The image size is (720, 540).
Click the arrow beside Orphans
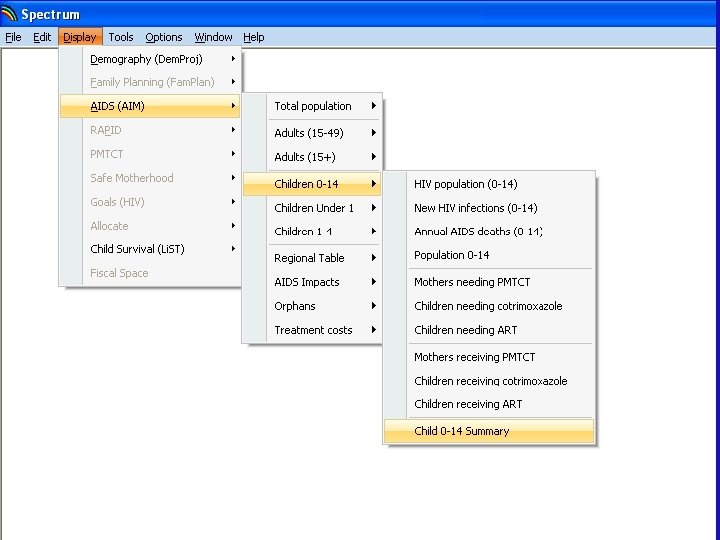click(374, 305)
